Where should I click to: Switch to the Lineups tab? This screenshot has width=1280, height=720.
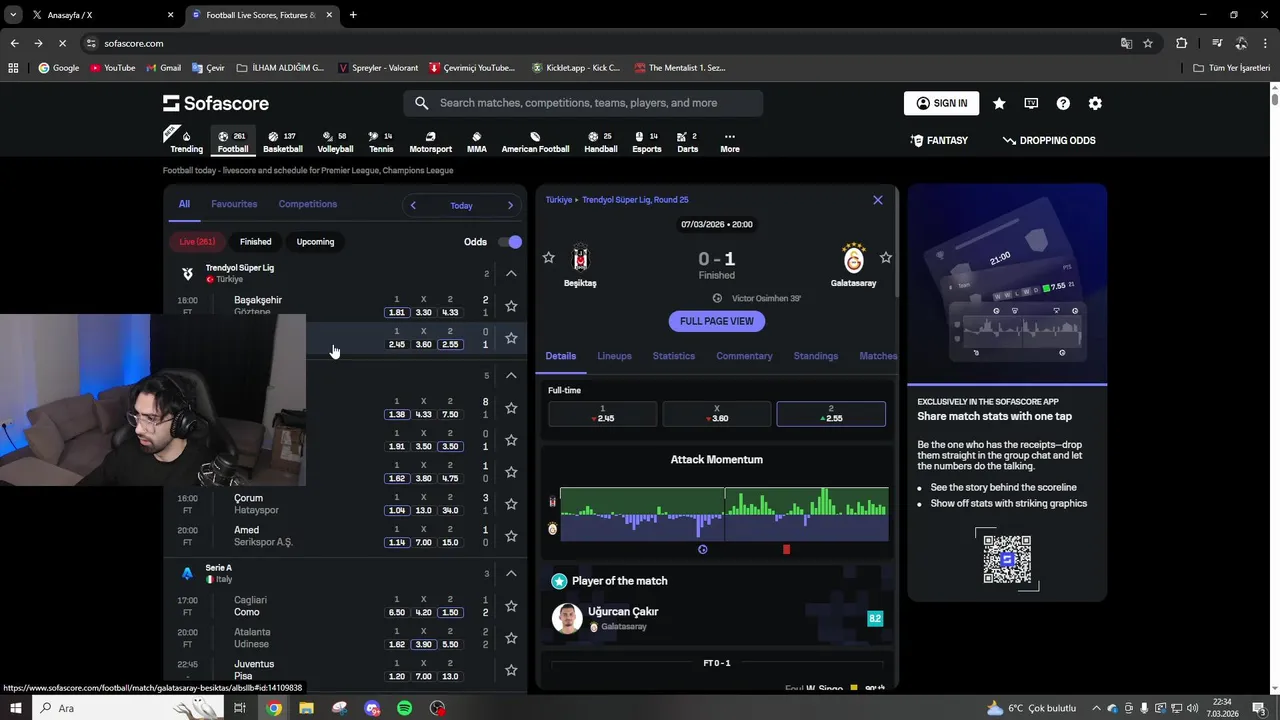(x=614, y=356)
